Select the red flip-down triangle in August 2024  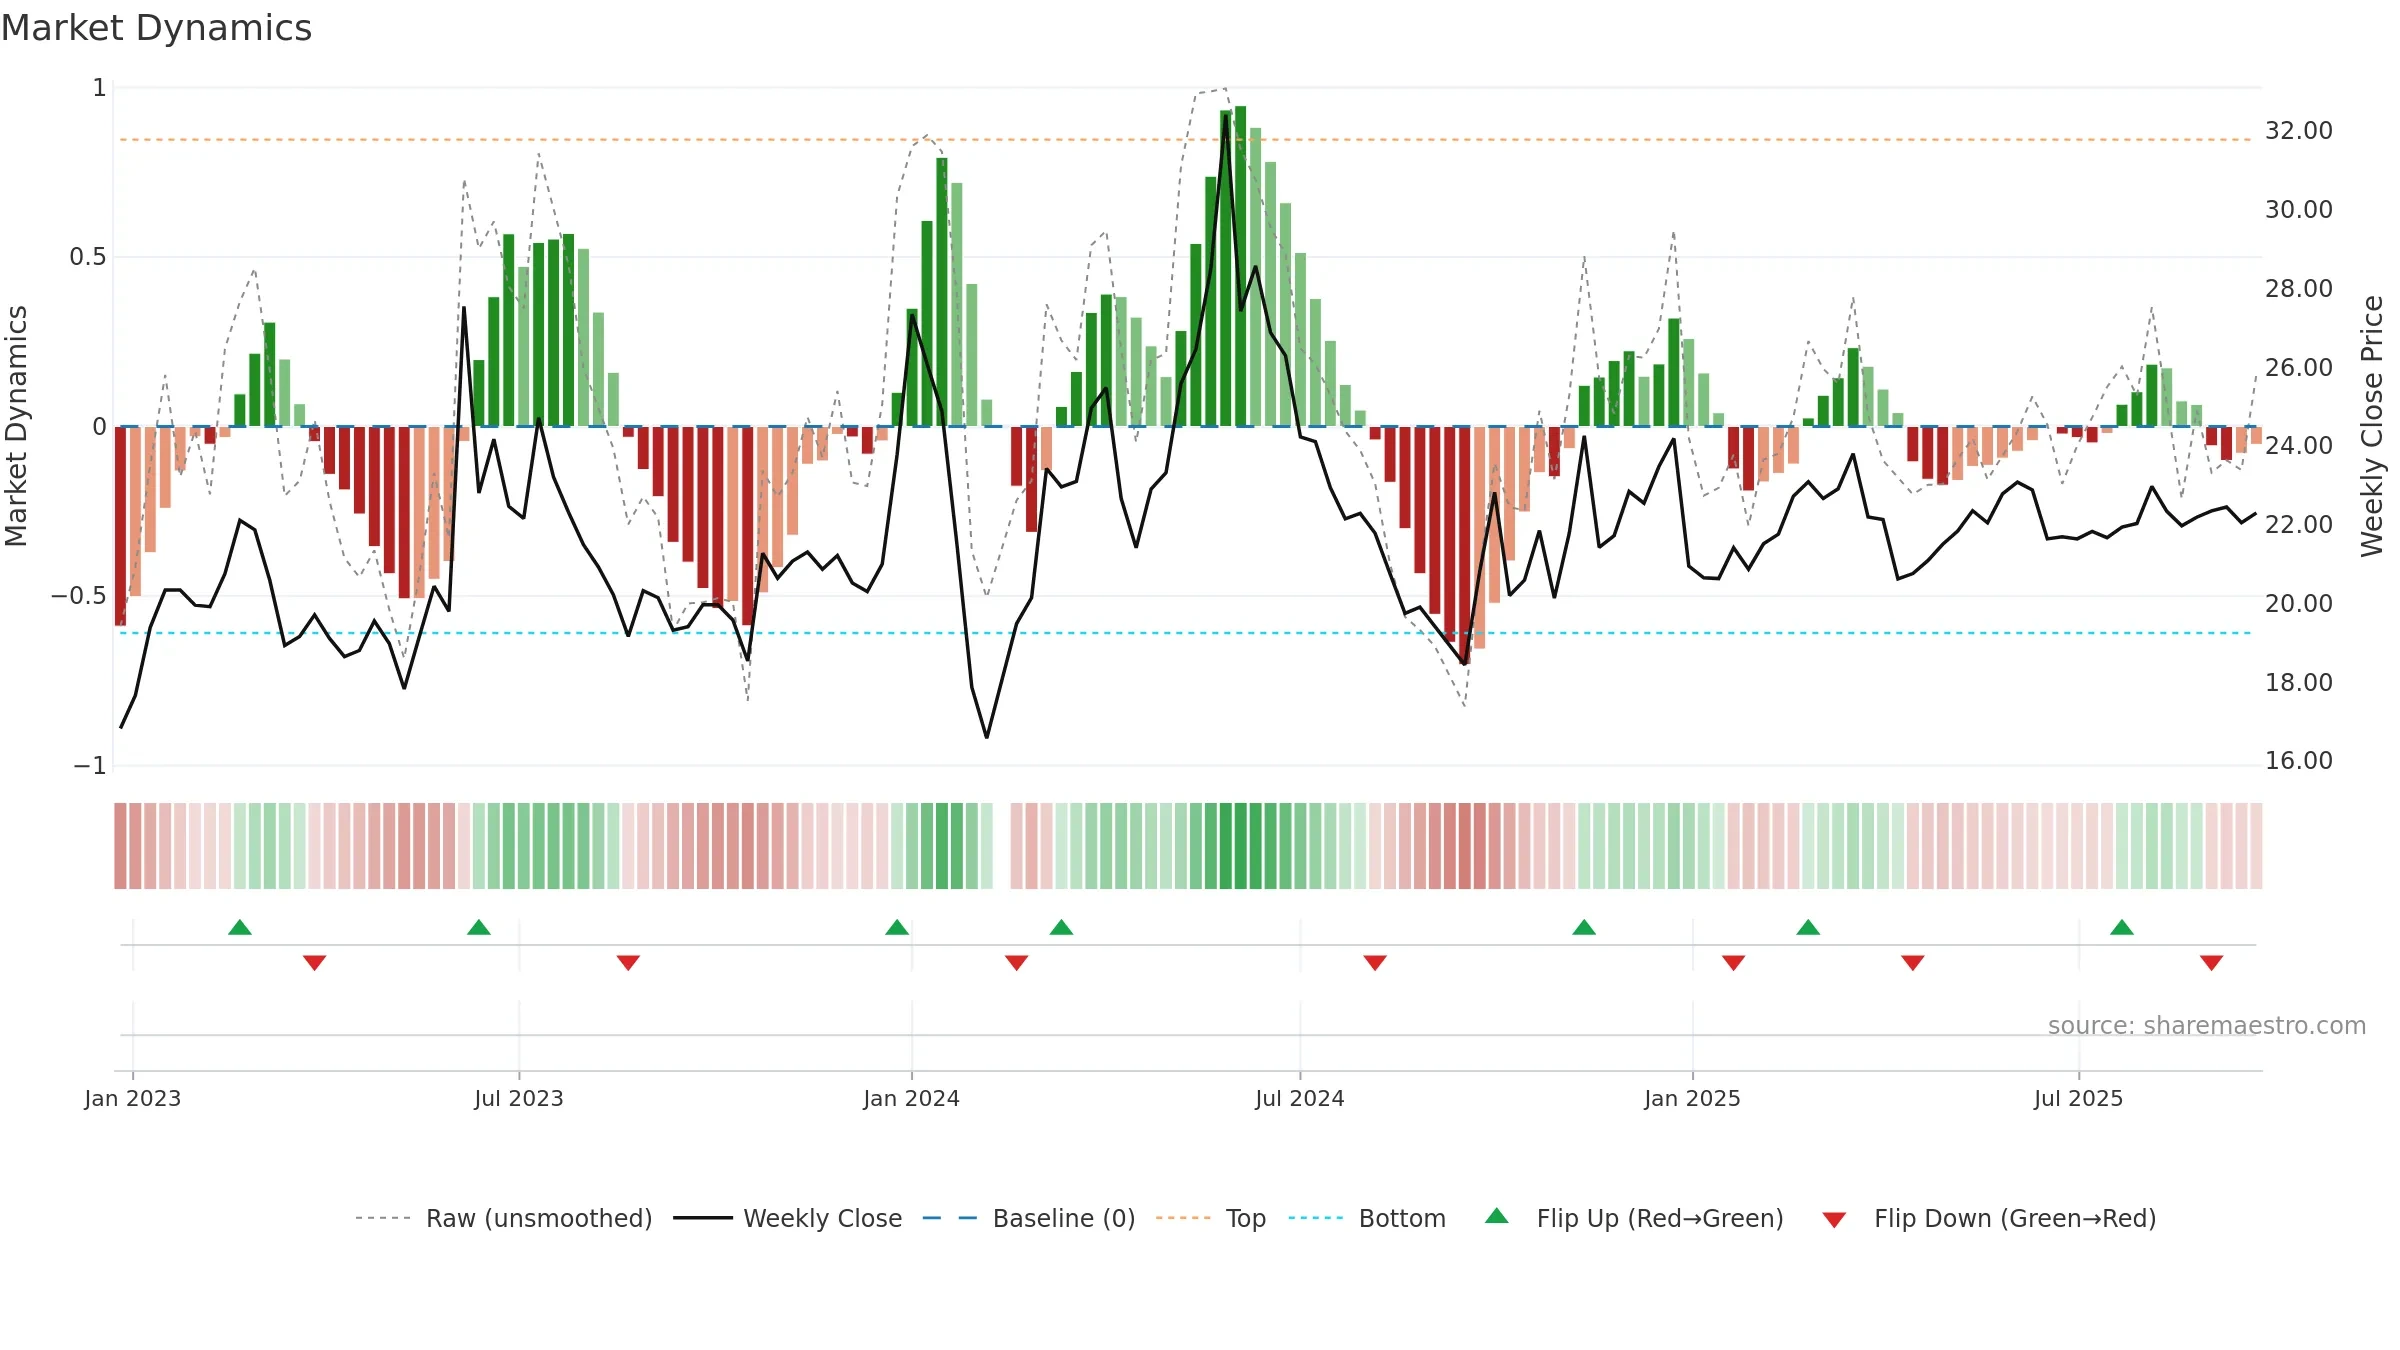[1375, 963]
